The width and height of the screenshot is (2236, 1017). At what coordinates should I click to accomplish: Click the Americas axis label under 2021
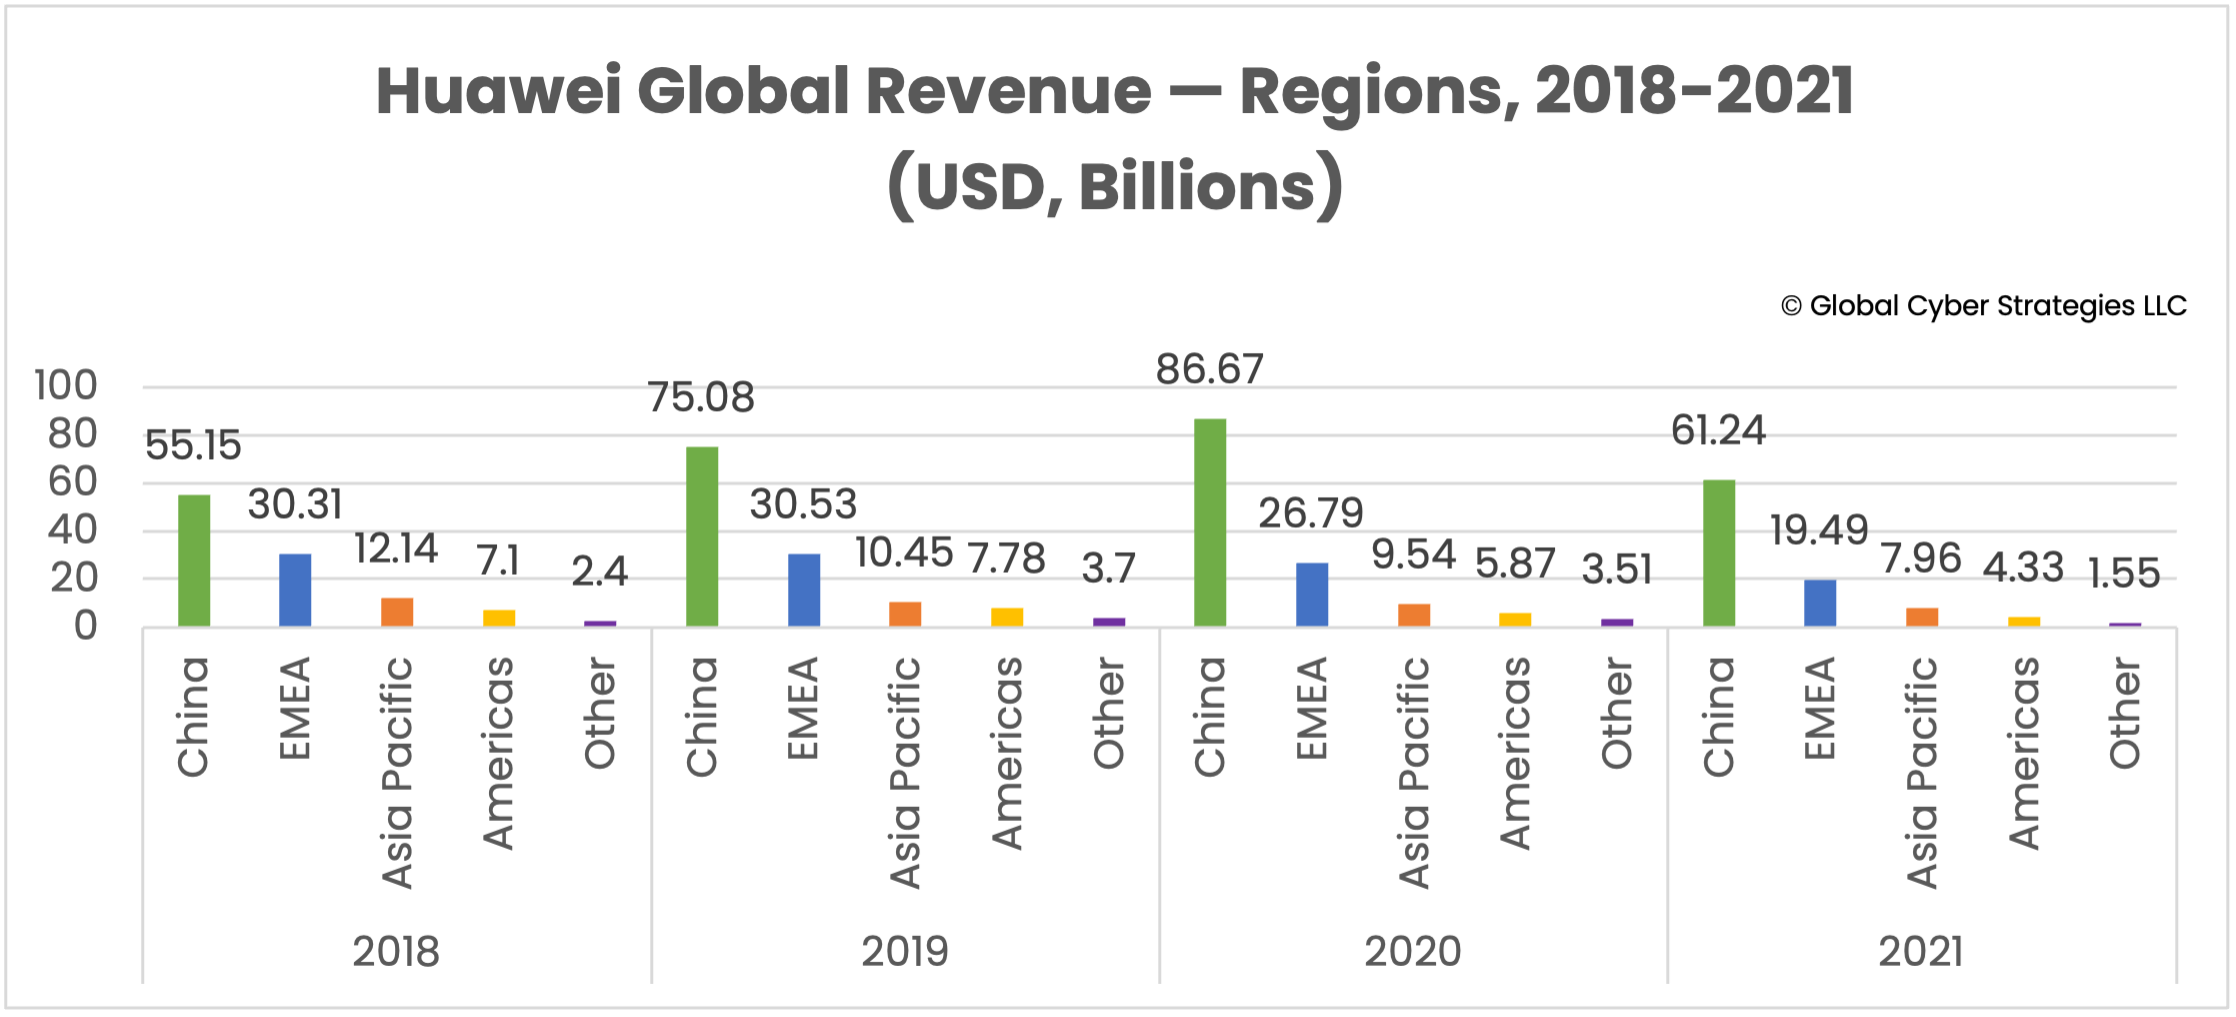click(x=2023, y=753)
